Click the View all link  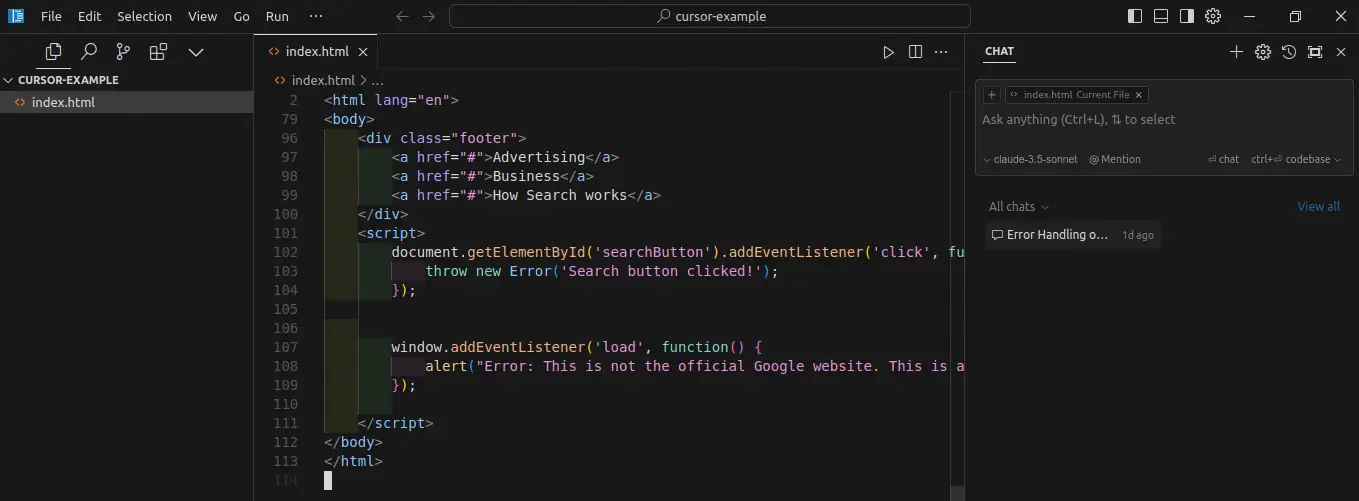tap(1318, 207)
